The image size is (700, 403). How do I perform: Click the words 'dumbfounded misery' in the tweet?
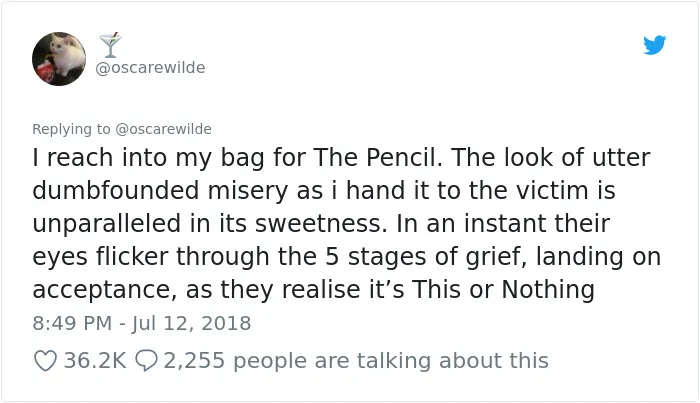tap(160, 191)
